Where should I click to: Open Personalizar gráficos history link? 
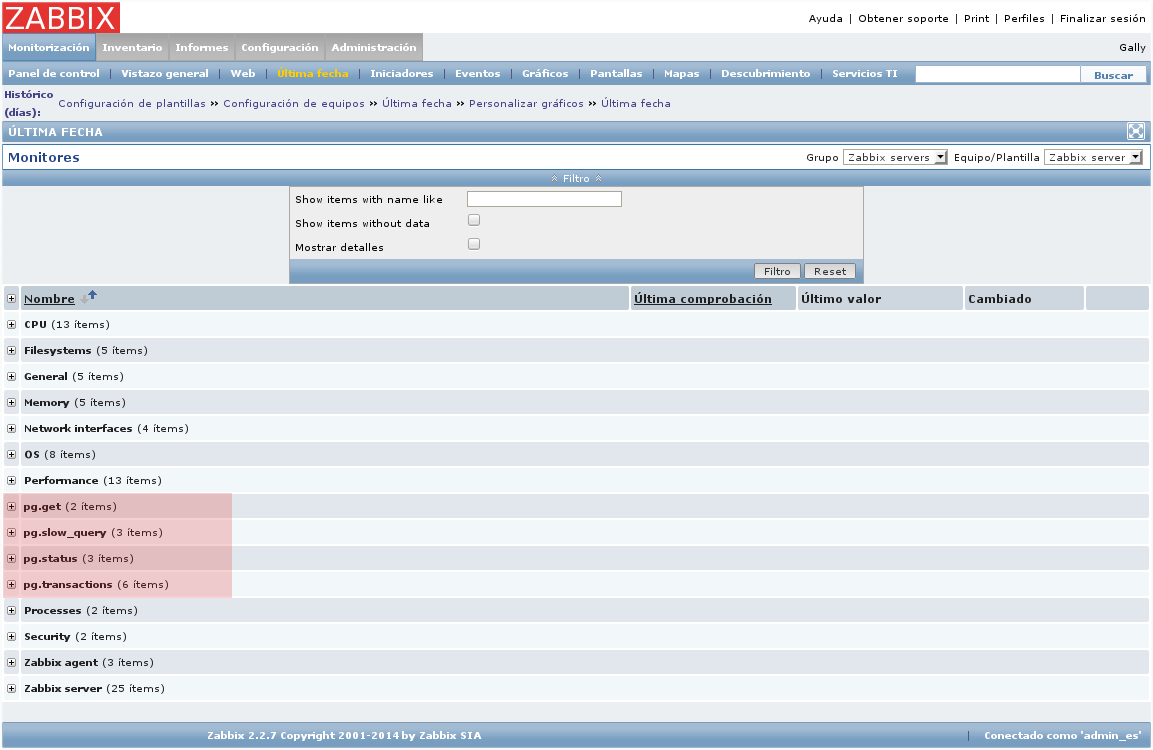coord(526,104)
